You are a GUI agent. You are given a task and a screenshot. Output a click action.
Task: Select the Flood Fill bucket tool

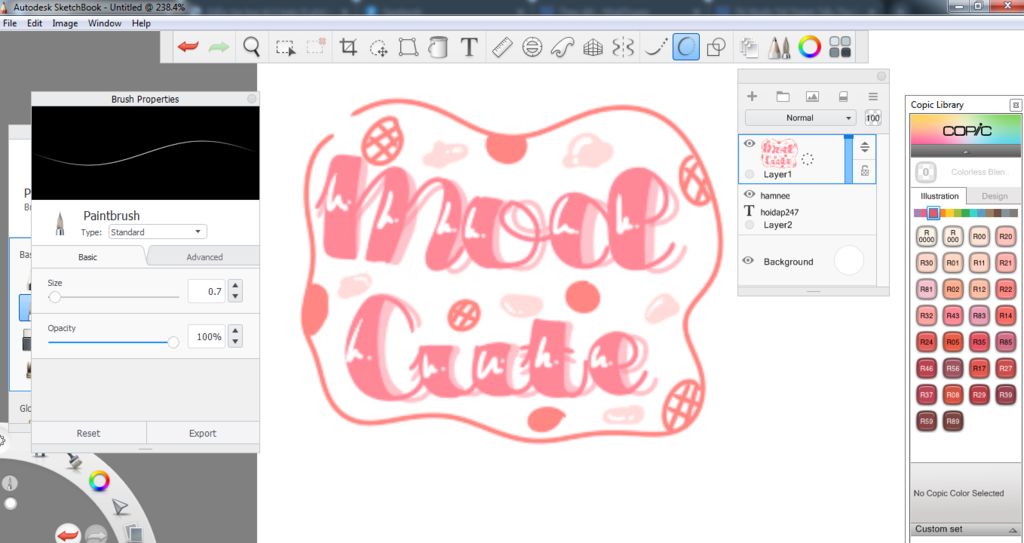(x=438, y=47)
